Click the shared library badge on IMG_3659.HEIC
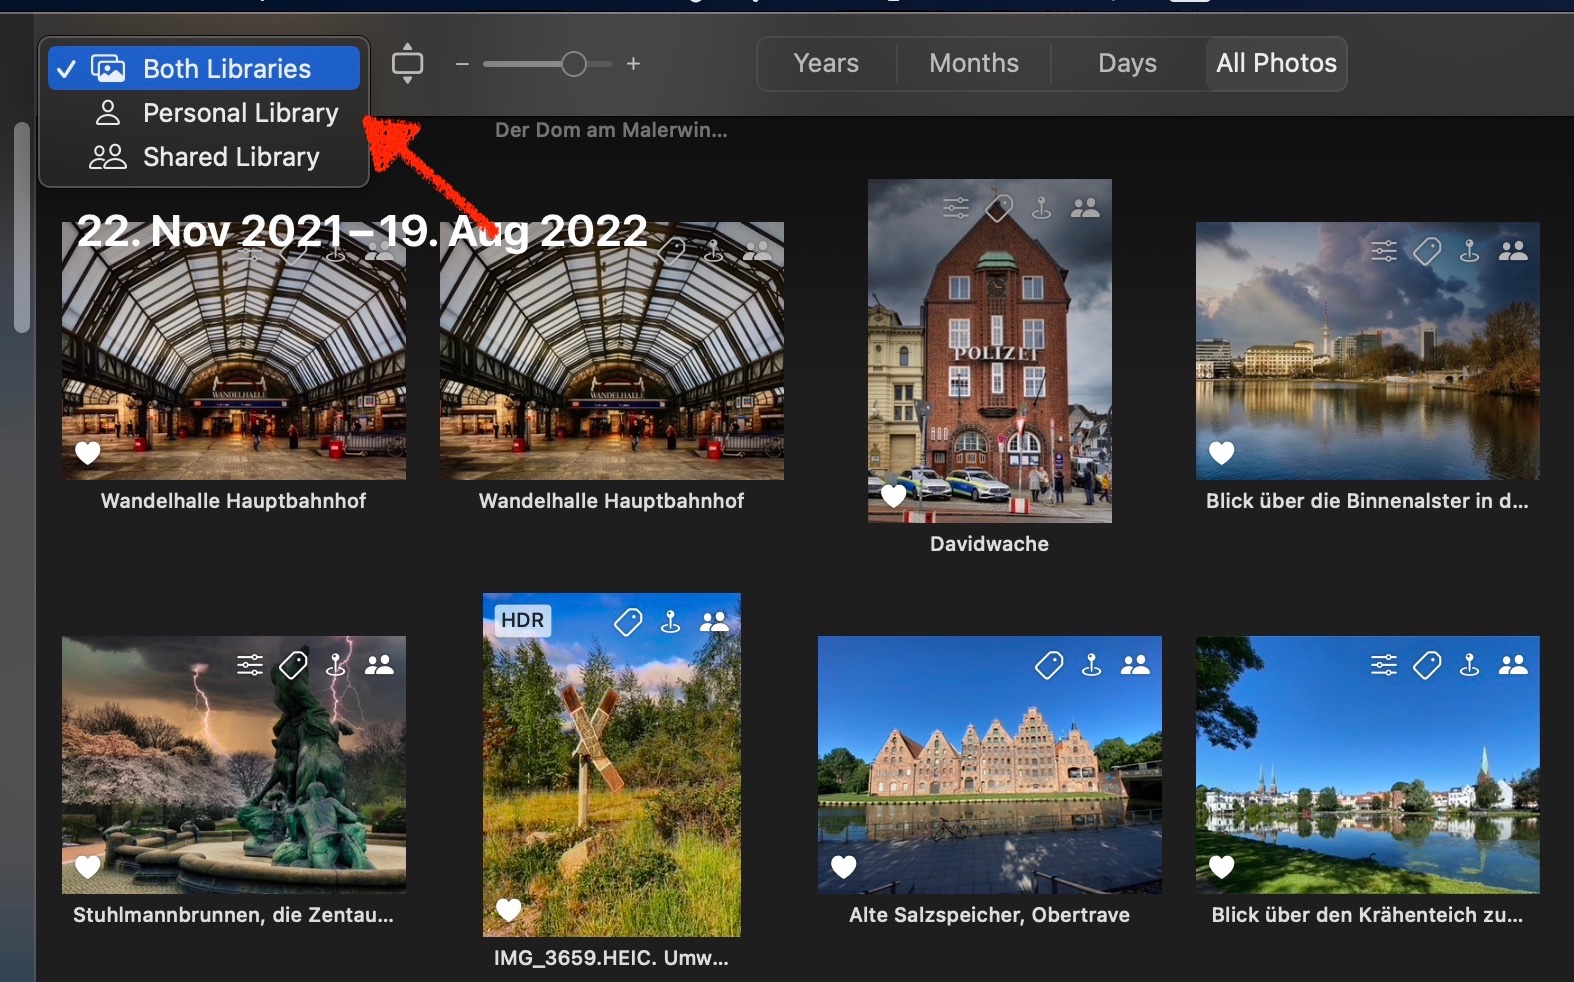The image size is (1574, 982). (714, 622)
